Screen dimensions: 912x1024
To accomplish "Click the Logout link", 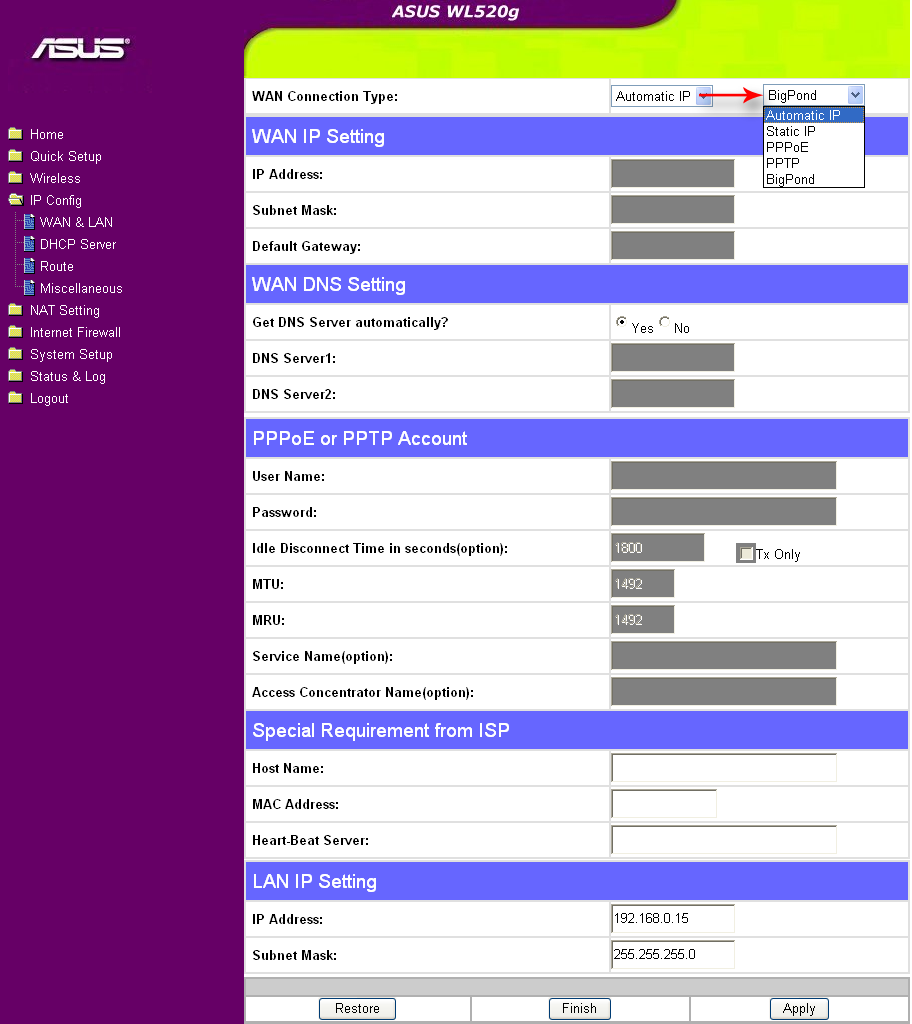I will point(49,398).
